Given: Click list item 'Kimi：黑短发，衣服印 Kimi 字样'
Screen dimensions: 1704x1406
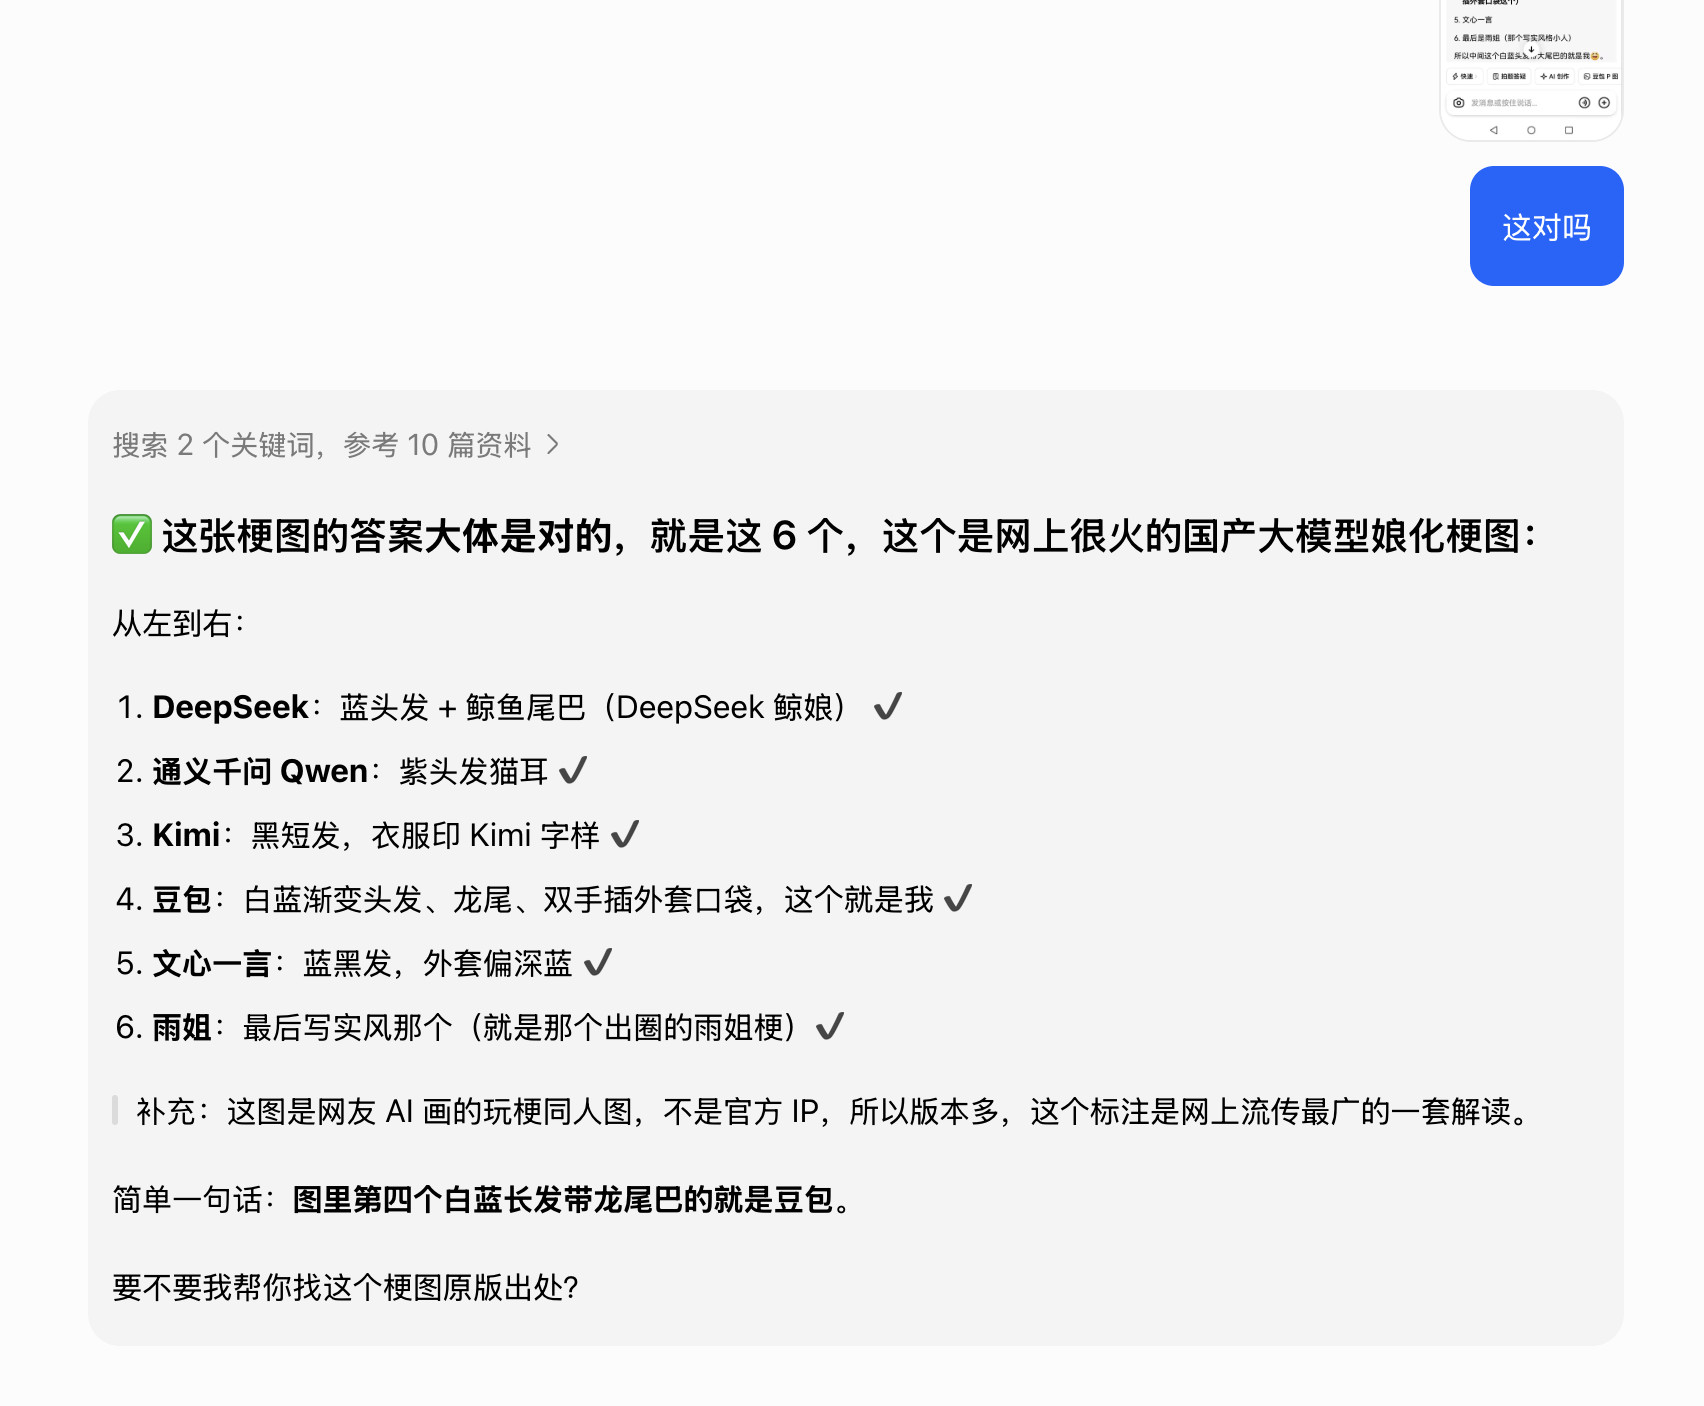Looking at the screenshot, I should point(377,835).
